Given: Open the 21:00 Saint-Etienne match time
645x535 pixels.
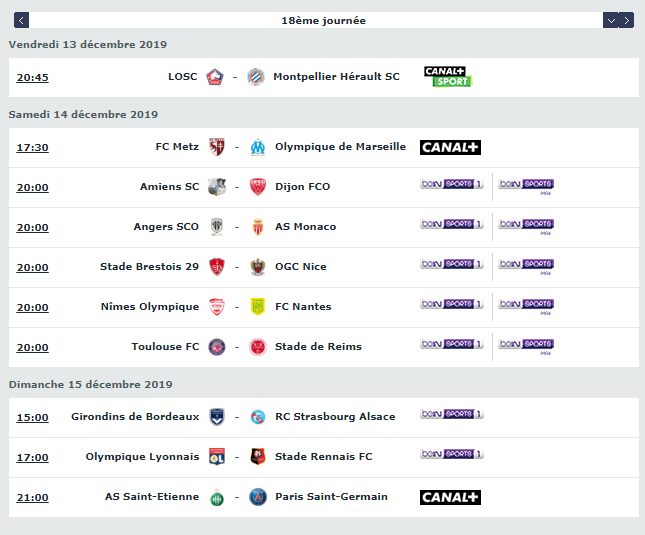Looking at the screenshot, I should click(x=32, y=497).
